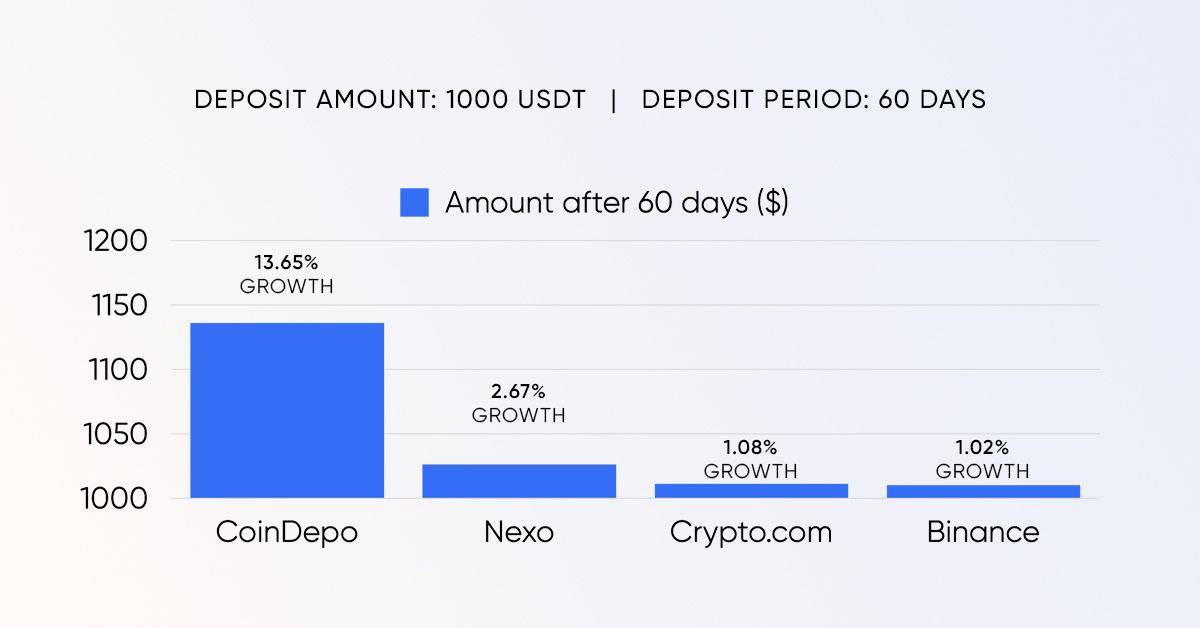Viewport: 1200px width, 628px height.
Task: Select the Binance axis label
Action: pyautogui.click(x=983, y=532)
